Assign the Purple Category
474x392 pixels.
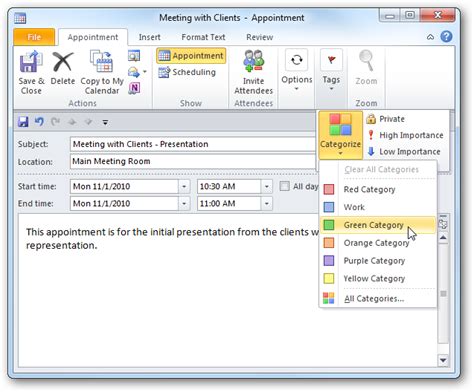click(x=378, y=261)
